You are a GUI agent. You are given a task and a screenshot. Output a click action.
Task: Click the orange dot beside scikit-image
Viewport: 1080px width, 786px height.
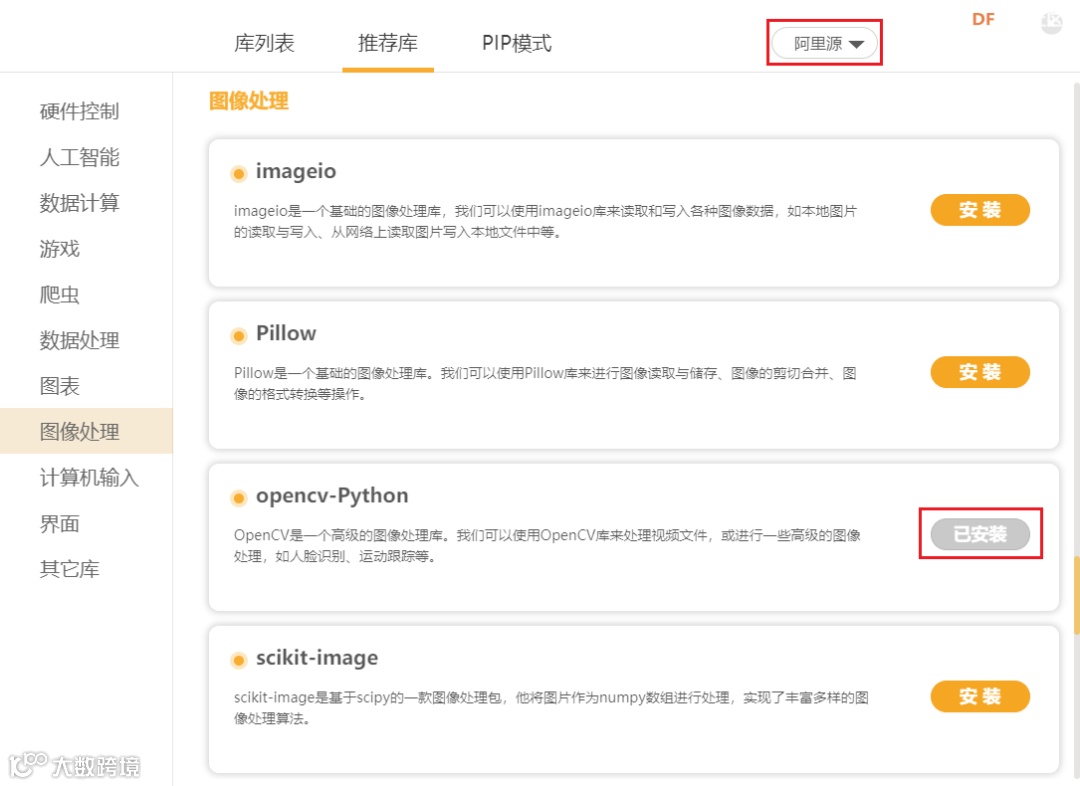click(238, 661)
